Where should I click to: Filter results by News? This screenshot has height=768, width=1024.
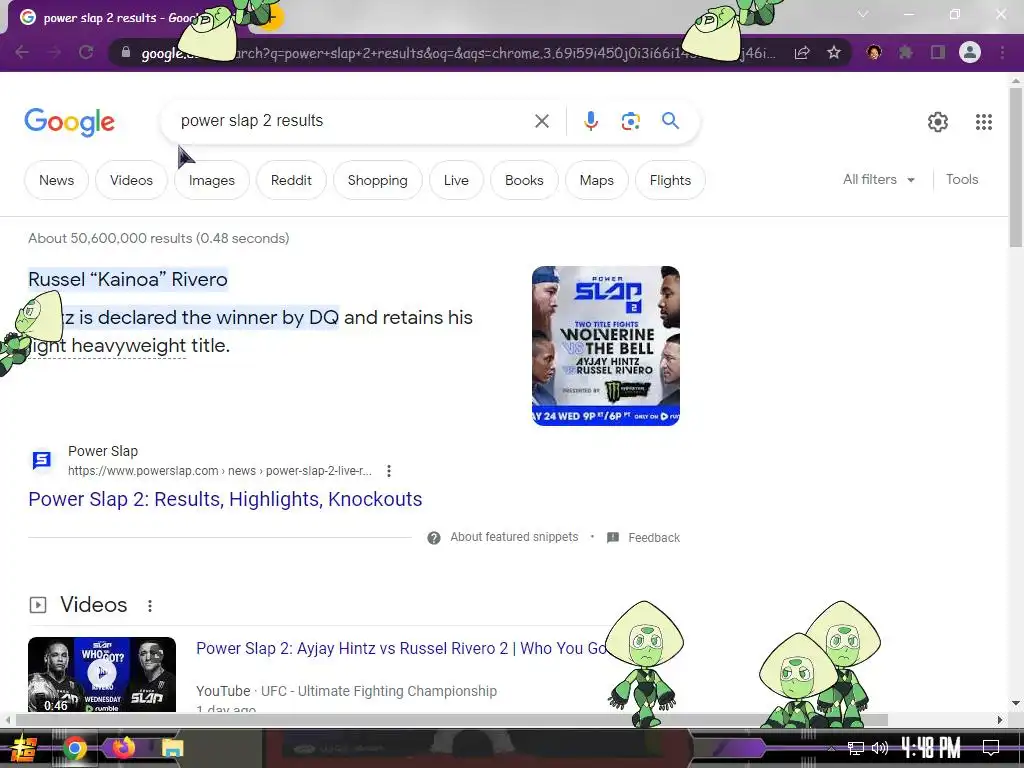point(56,180)
